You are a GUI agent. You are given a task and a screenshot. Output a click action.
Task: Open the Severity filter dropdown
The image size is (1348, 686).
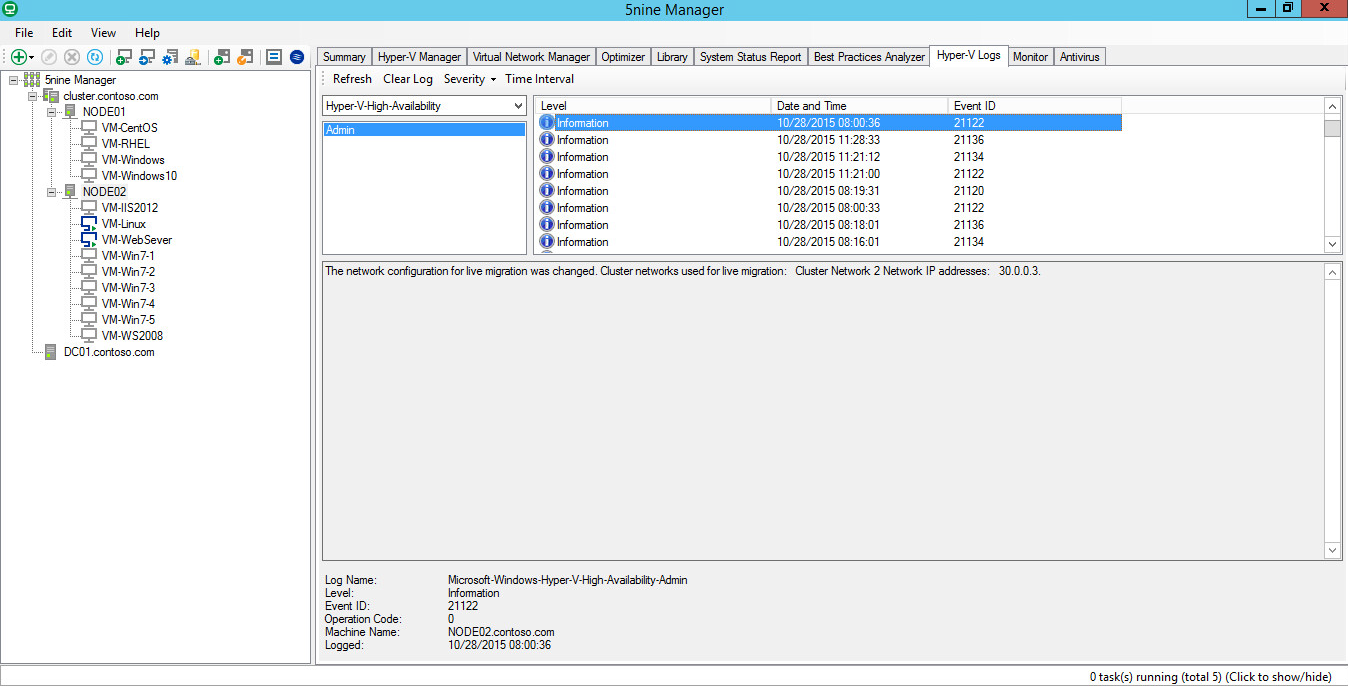[470, 79]
